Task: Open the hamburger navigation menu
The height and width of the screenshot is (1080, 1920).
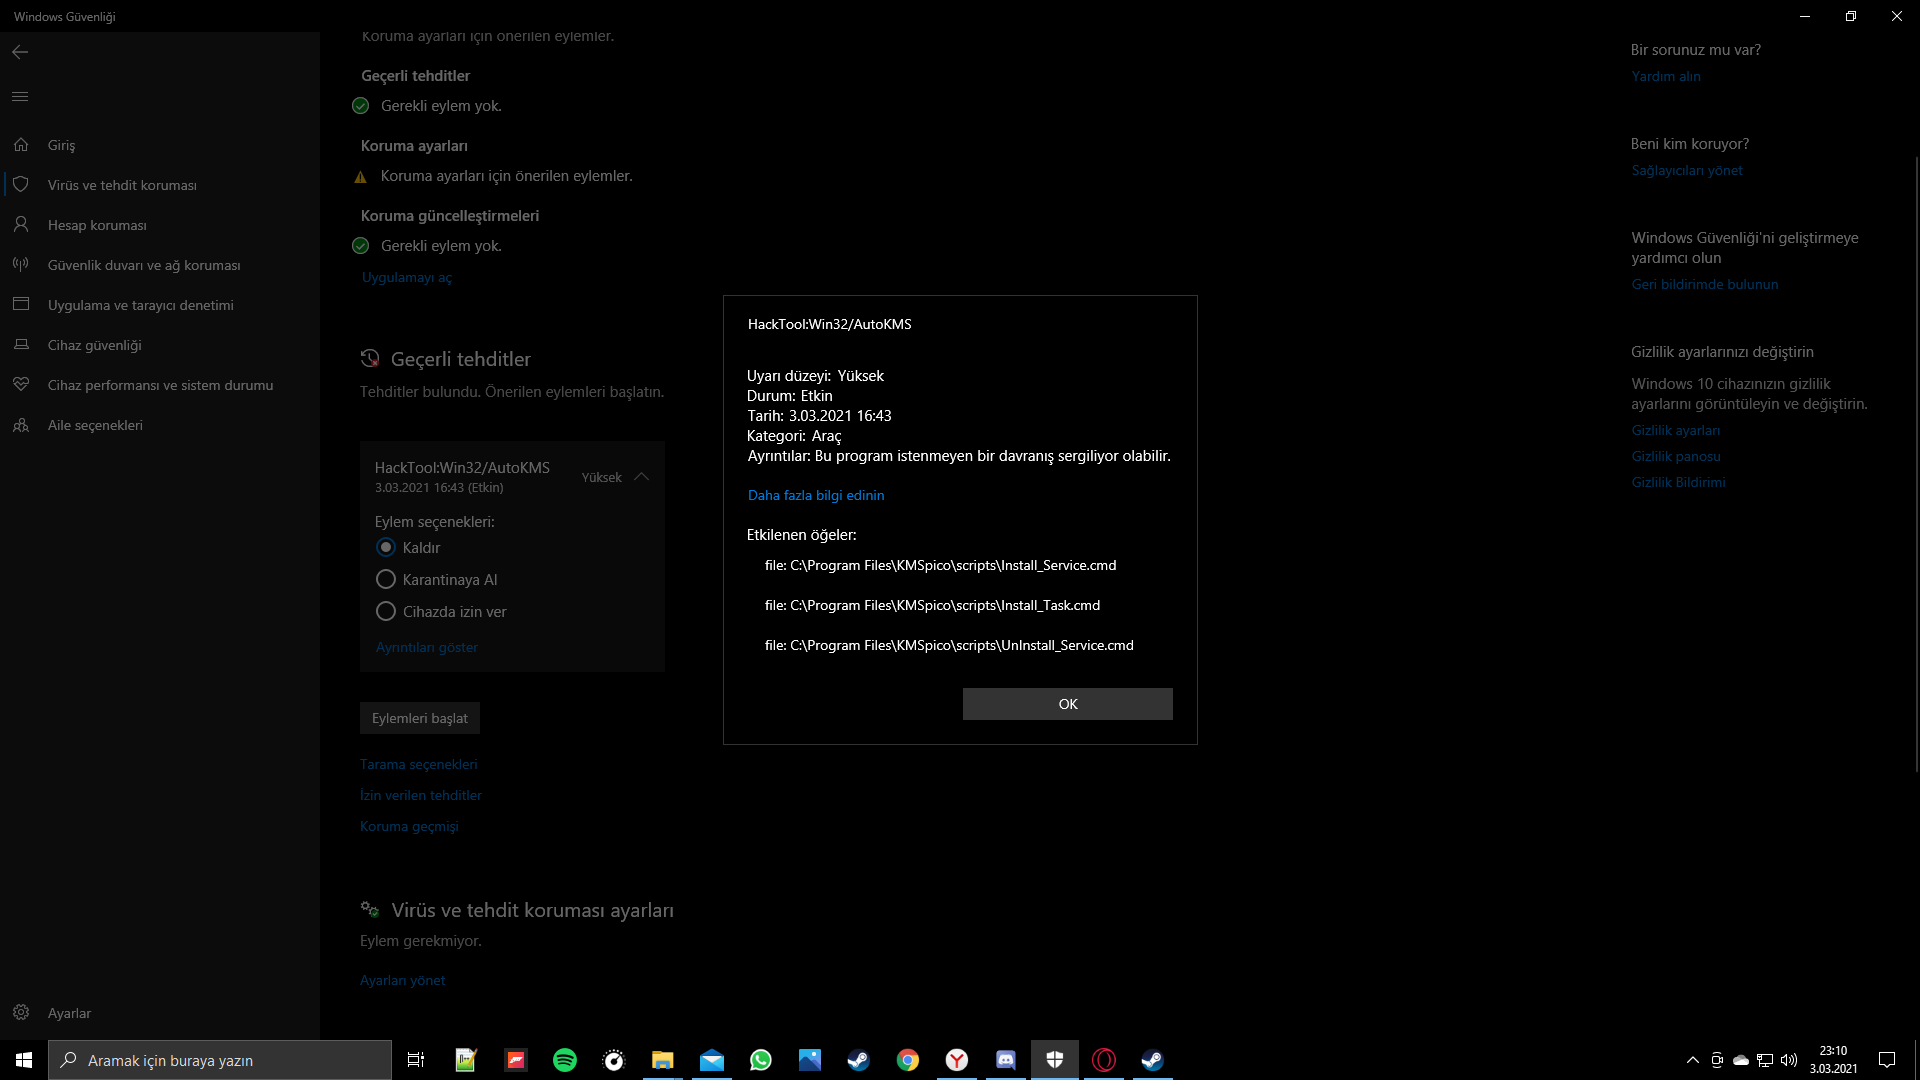Action: pyautogui.click(x=20, y=97)
